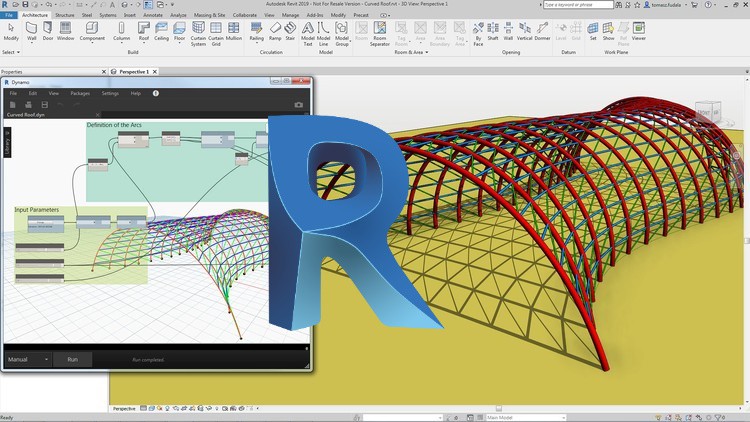Select the Floor tool
Screen dimensions: 750x422
(x=179, y=31)
